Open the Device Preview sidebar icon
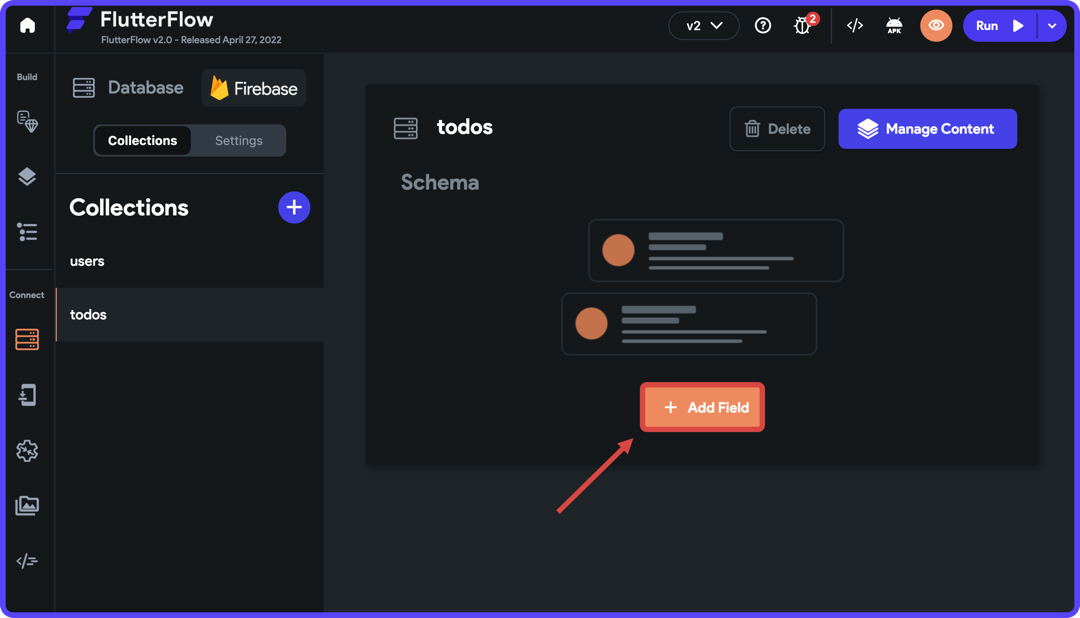This screenshot has height=618, width=1080. point(27,394)
